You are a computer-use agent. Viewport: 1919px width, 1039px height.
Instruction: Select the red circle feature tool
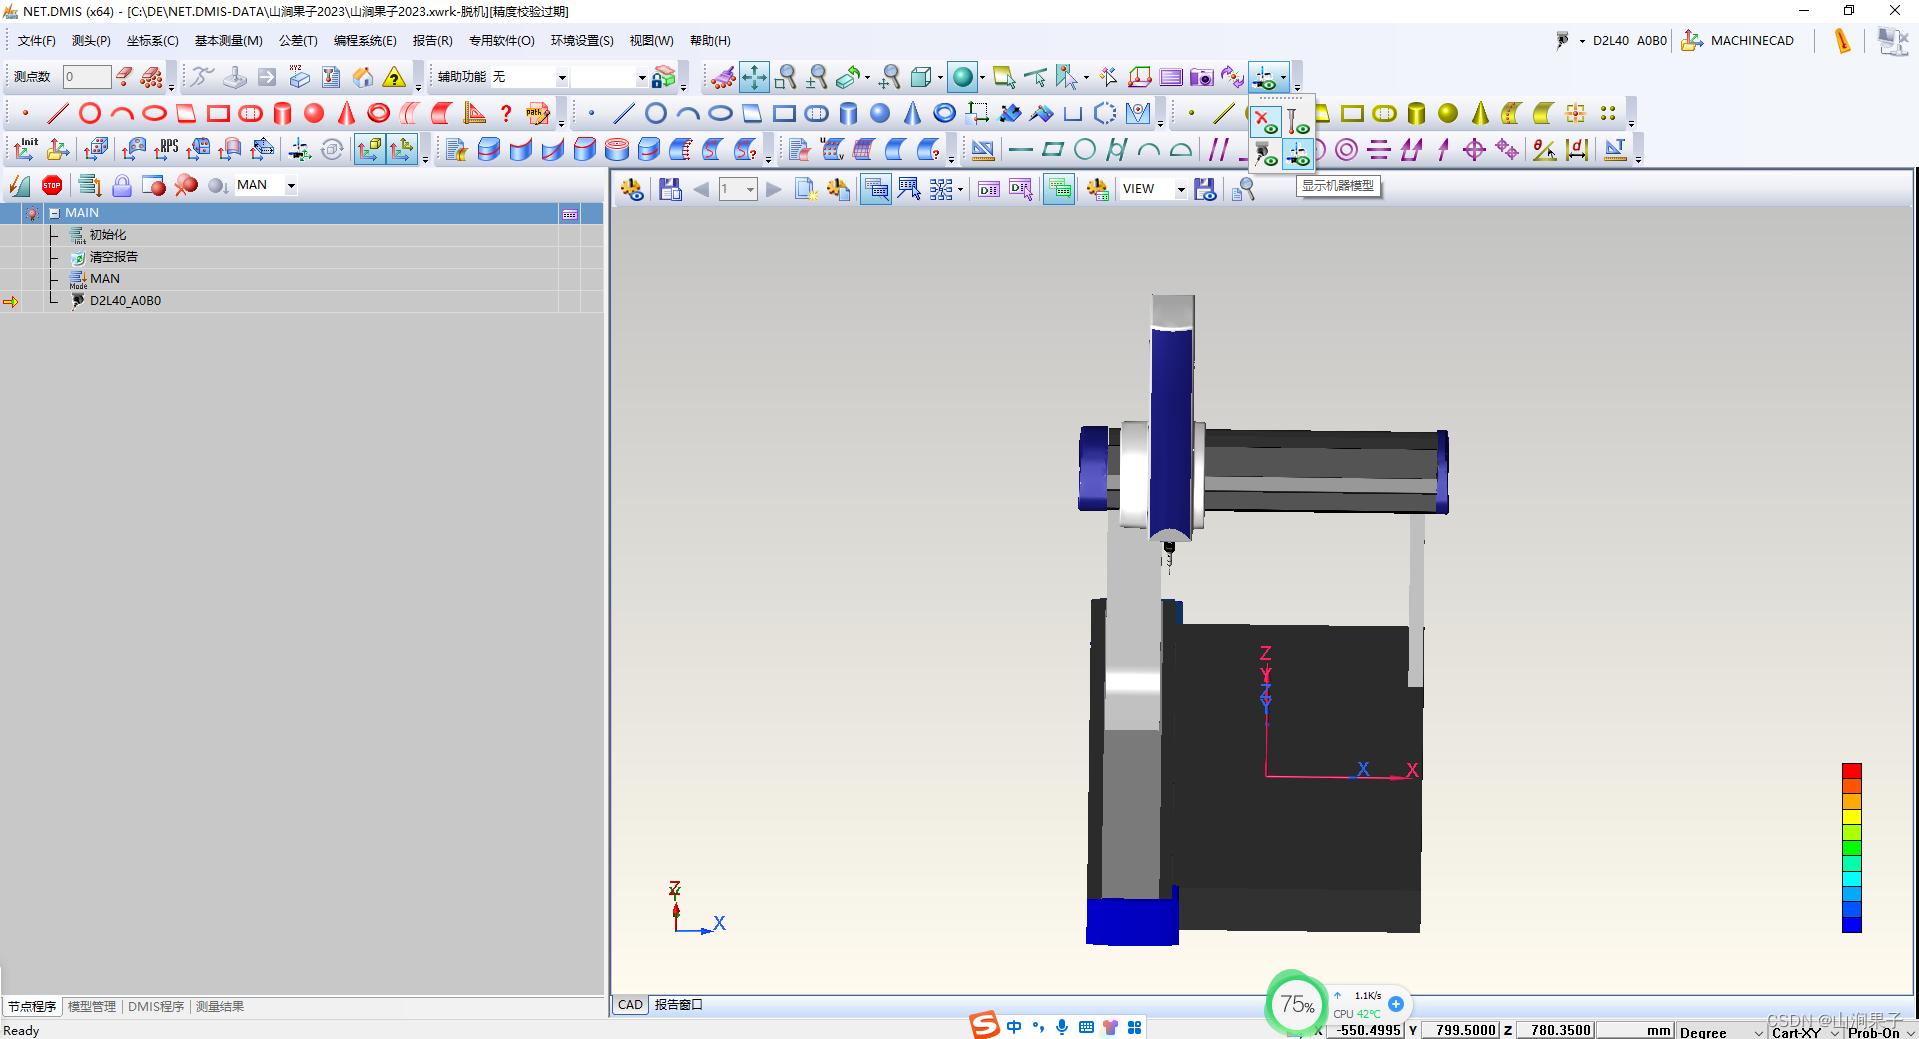pos(90,113)
